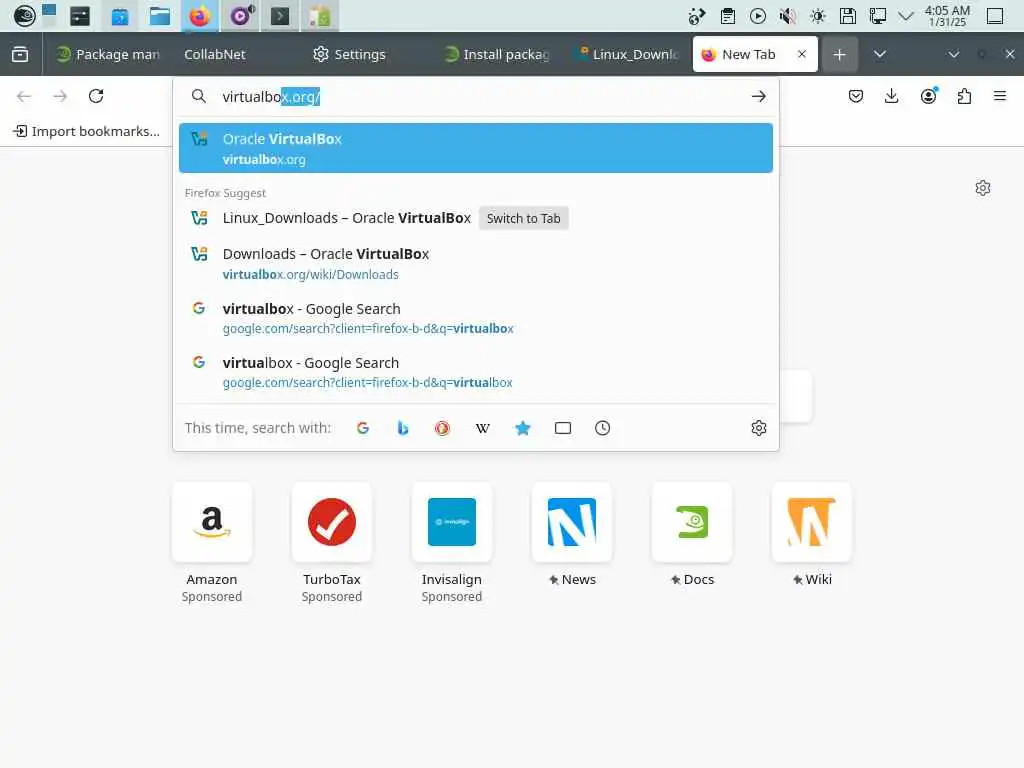
Task: Open clipboard icon in system tray
Action: click(x=728, y=16)
